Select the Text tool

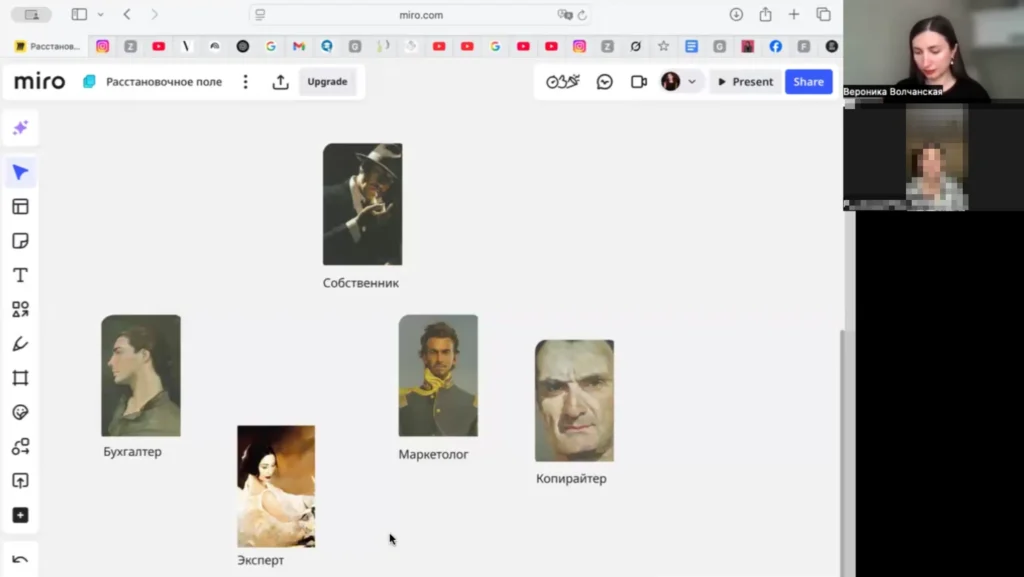click(20, 275)
